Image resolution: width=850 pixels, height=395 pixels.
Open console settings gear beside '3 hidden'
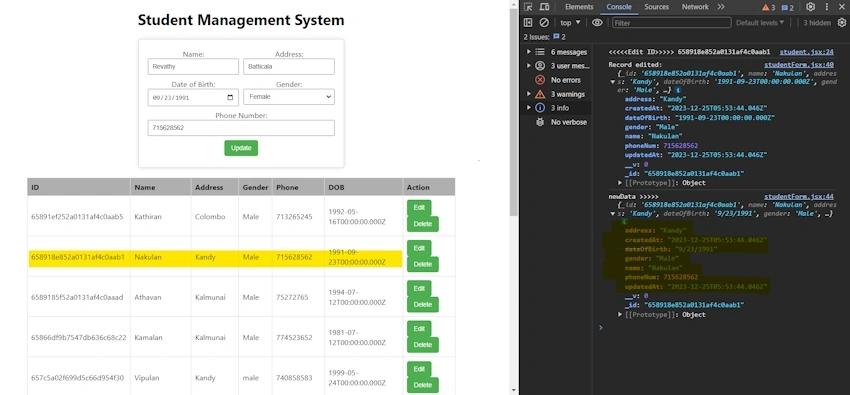pos(842,23)
